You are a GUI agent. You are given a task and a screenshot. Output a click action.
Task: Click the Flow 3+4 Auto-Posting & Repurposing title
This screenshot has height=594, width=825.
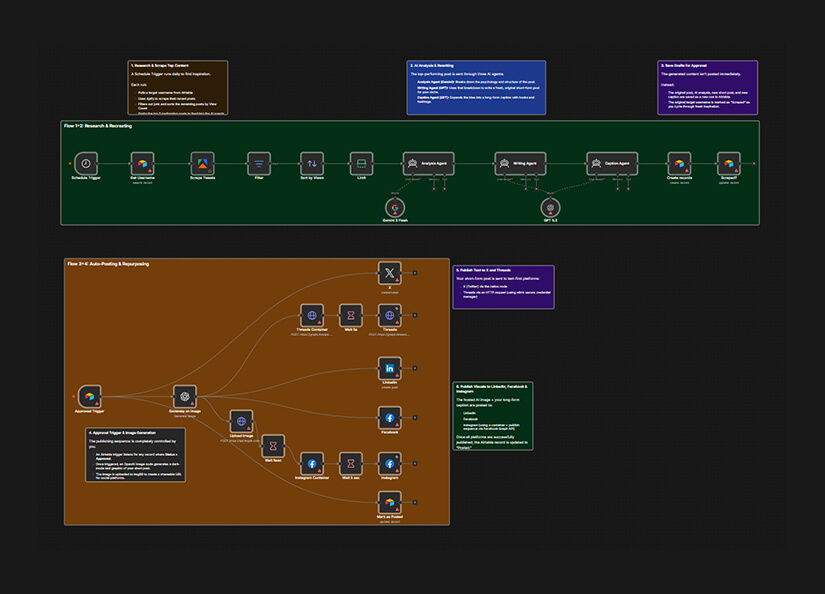coord(108,264)
